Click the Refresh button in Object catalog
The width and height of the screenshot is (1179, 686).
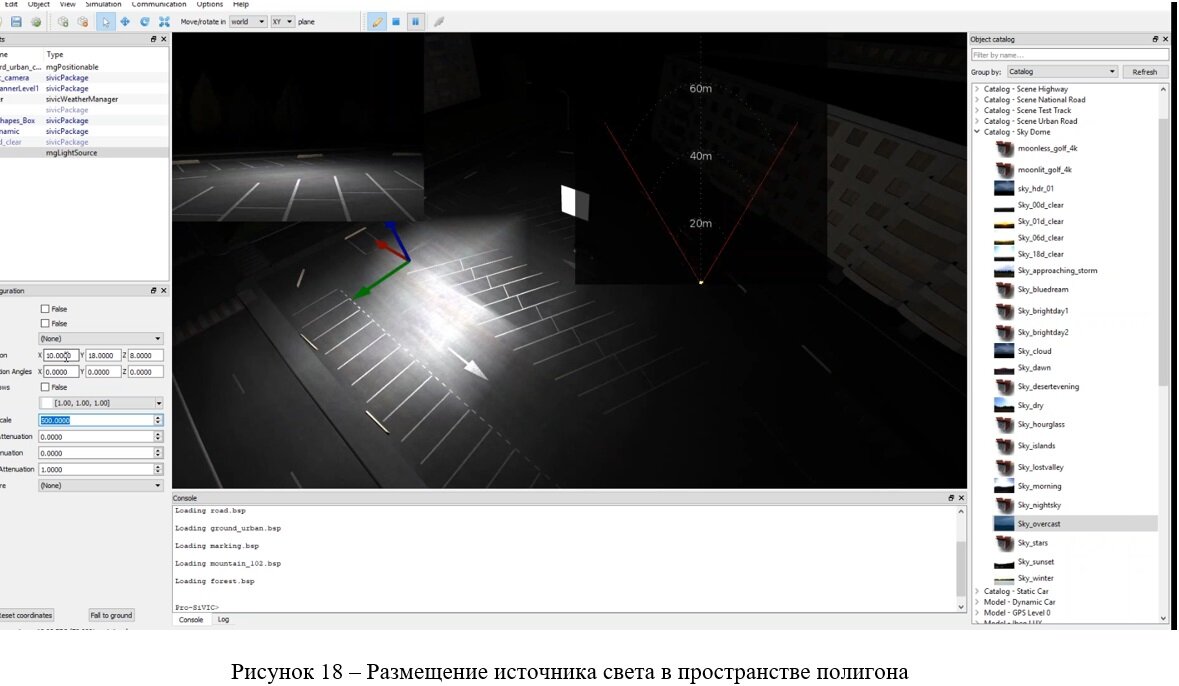(x=1144, y=71)
